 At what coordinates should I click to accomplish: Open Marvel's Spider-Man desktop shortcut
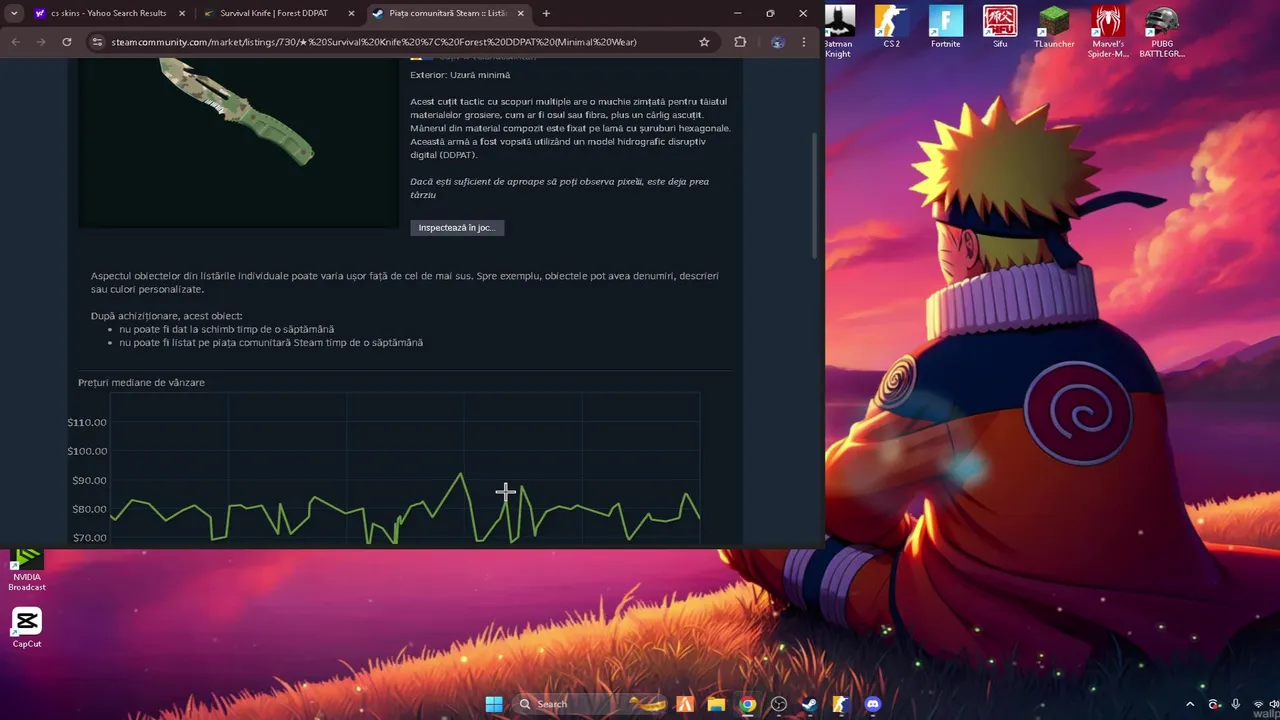[x=1107, y=32]
